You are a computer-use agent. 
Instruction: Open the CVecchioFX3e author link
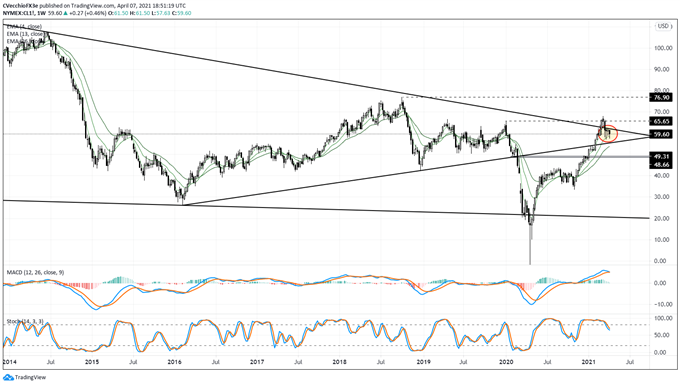pyautogui.click(x=20, y=6)
